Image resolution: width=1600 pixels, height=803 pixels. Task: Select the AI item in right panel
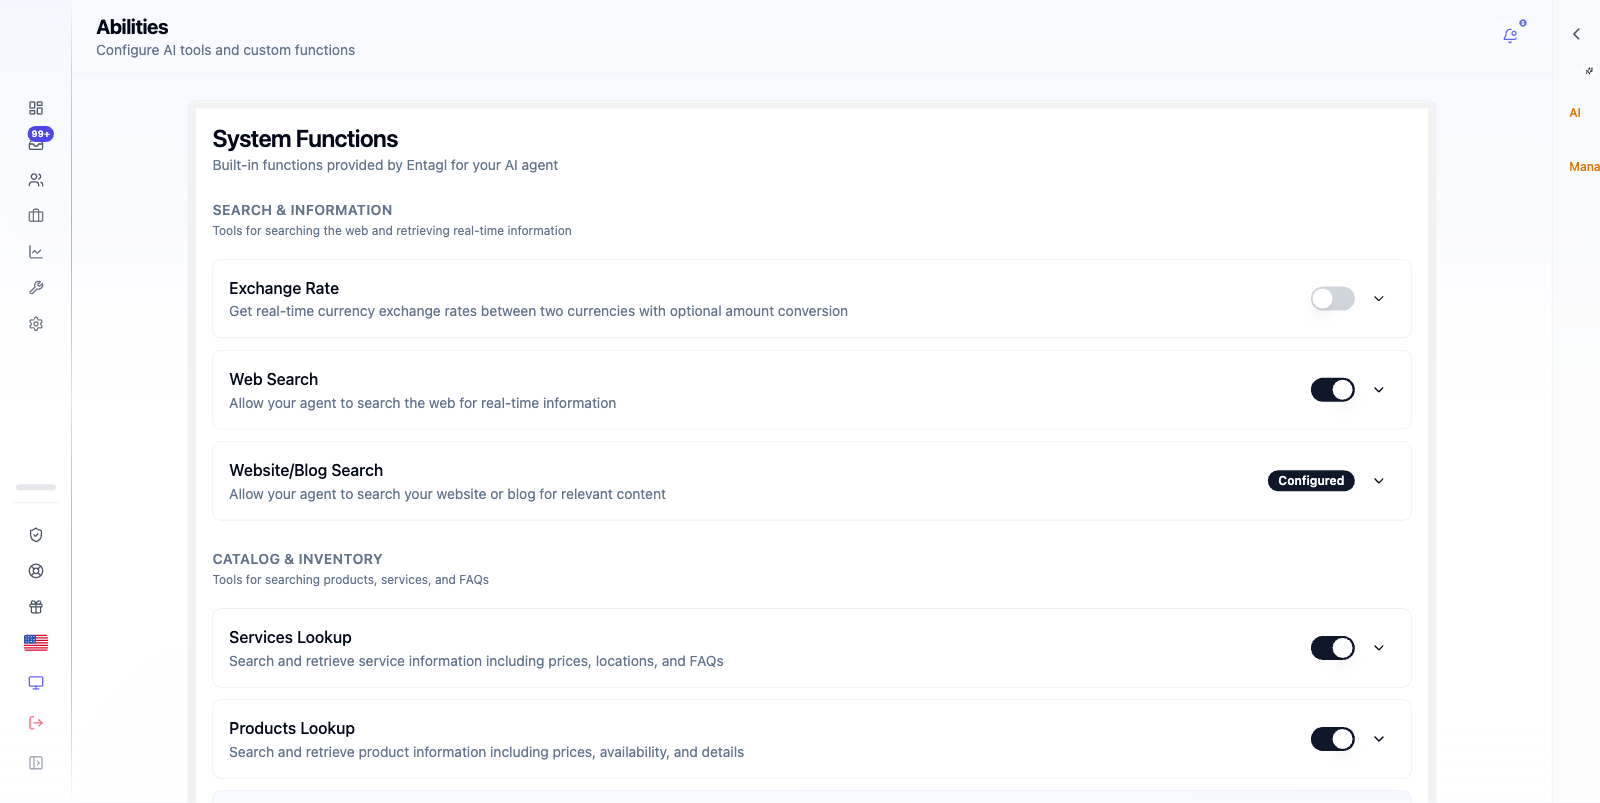click(1575, 113)
